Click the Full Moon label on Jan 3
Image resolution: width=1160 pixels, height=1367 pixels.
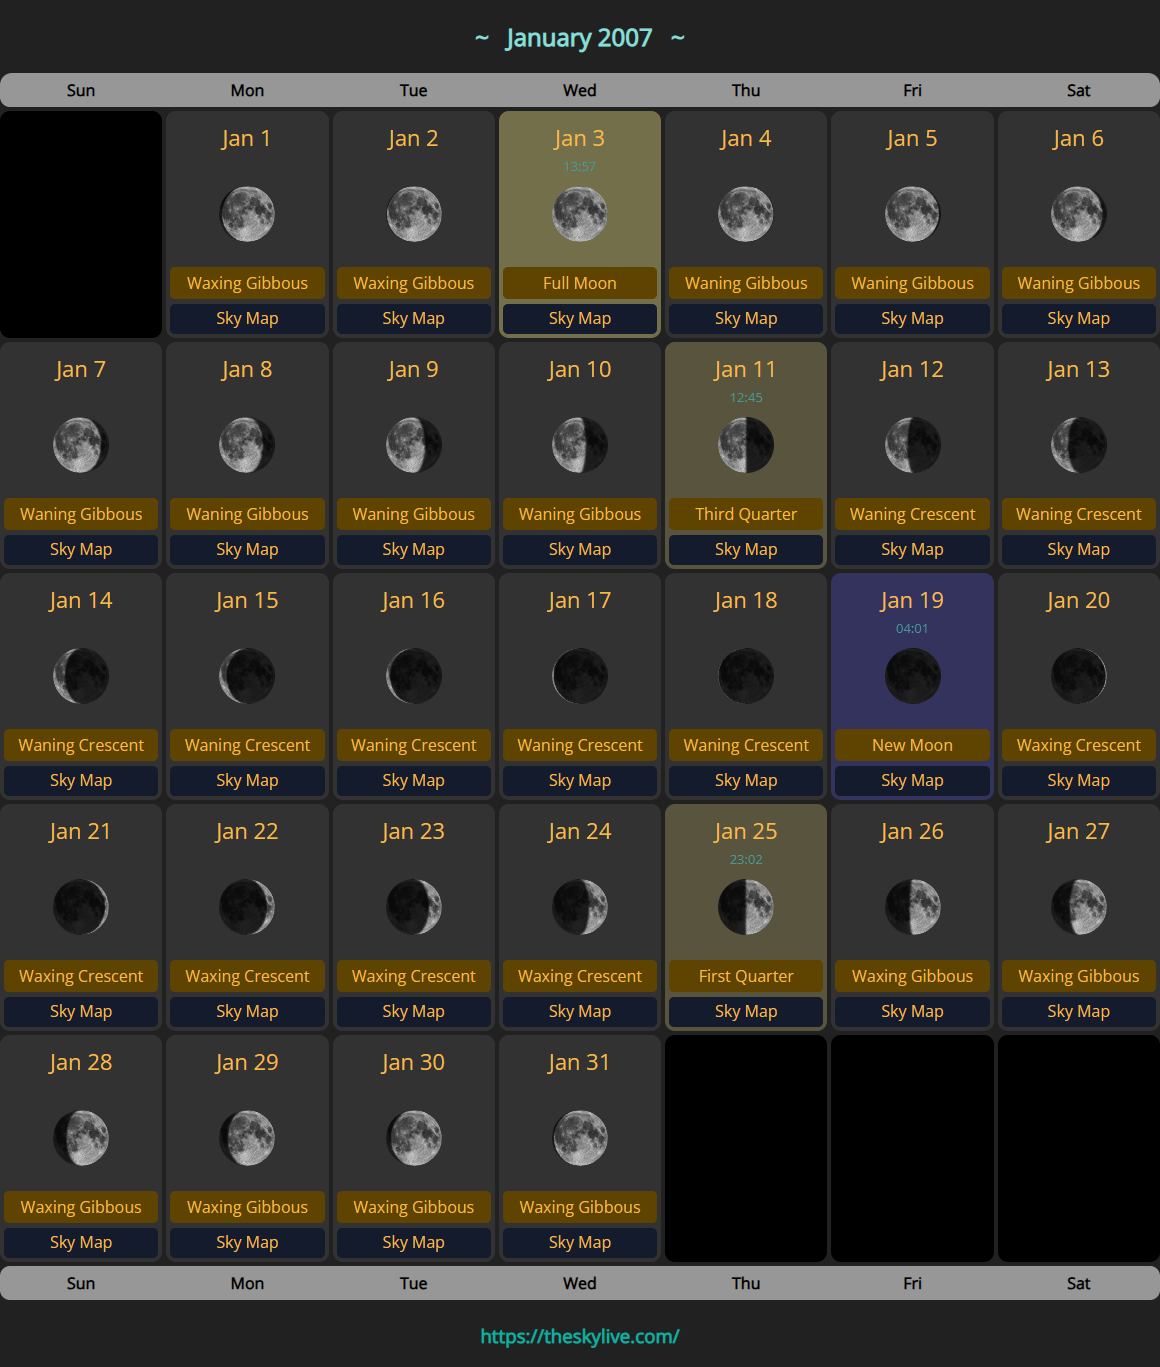point(579,283)
